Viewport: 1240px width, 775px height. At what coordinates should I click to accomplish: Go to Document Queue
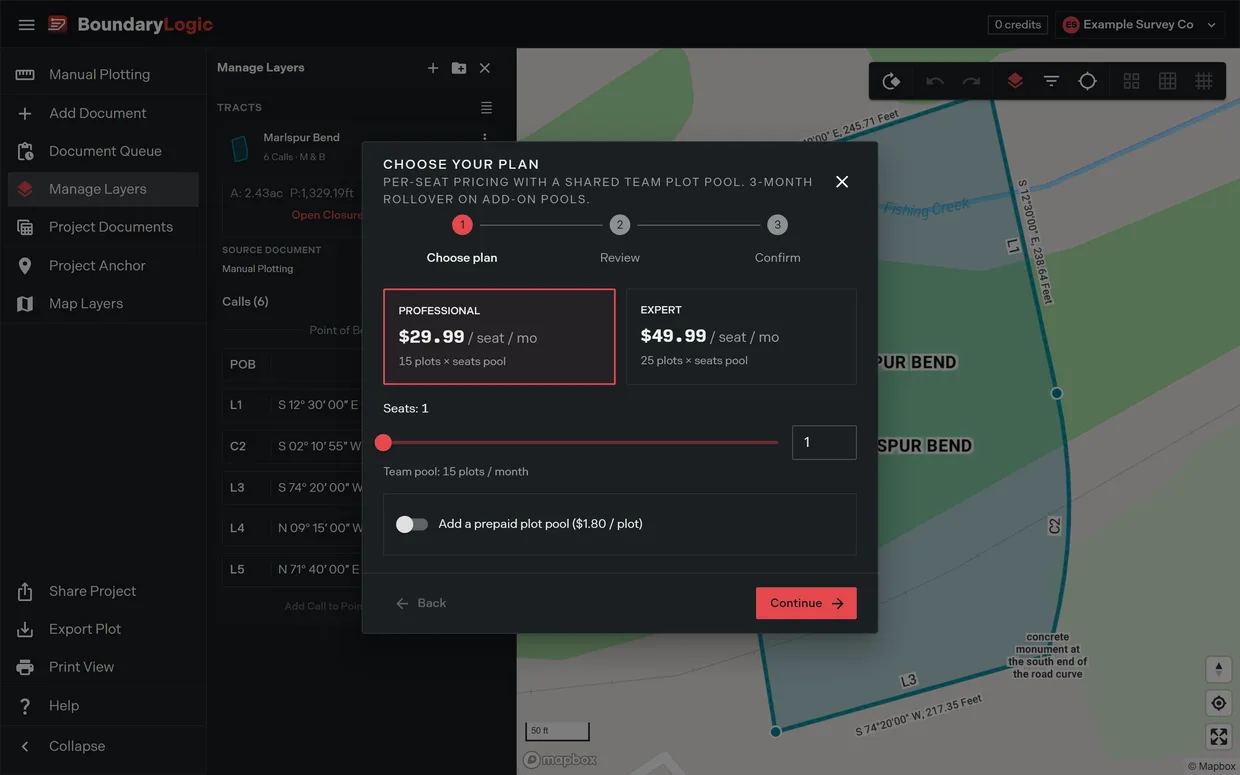point(103,151)
